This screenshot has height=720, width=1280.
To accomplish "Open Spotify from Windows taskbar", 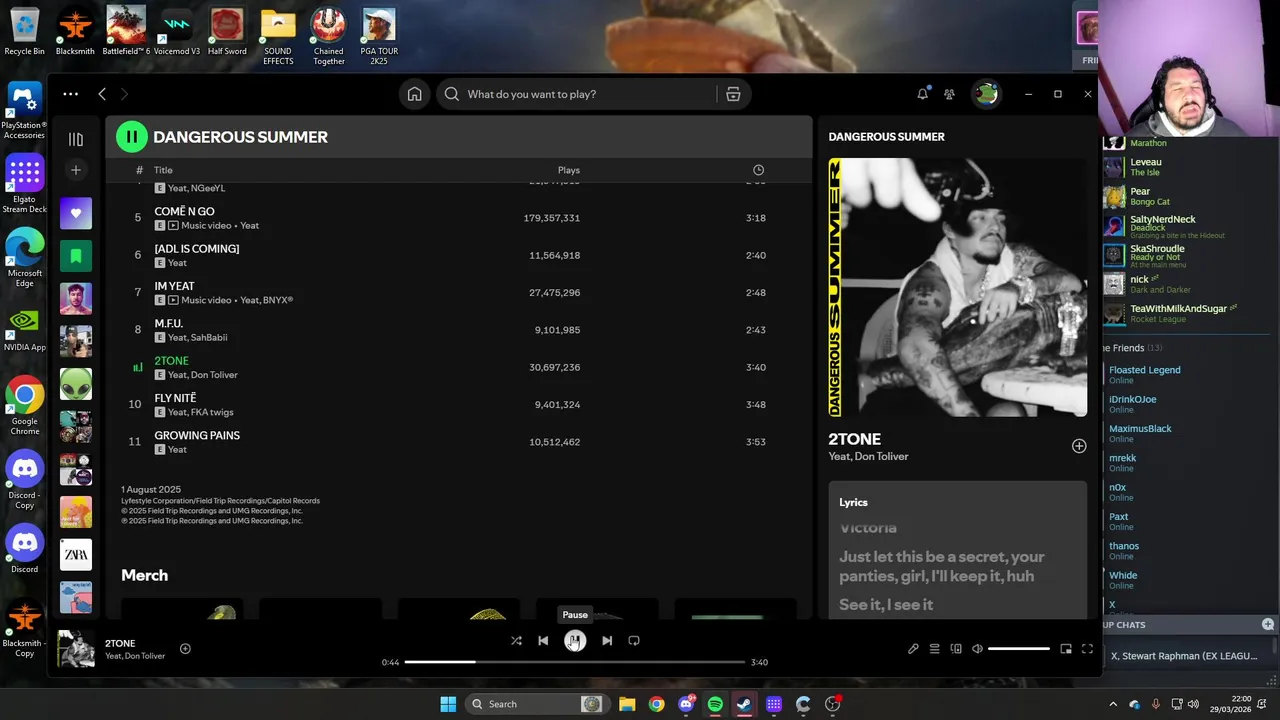I will [x=715, y=704].
